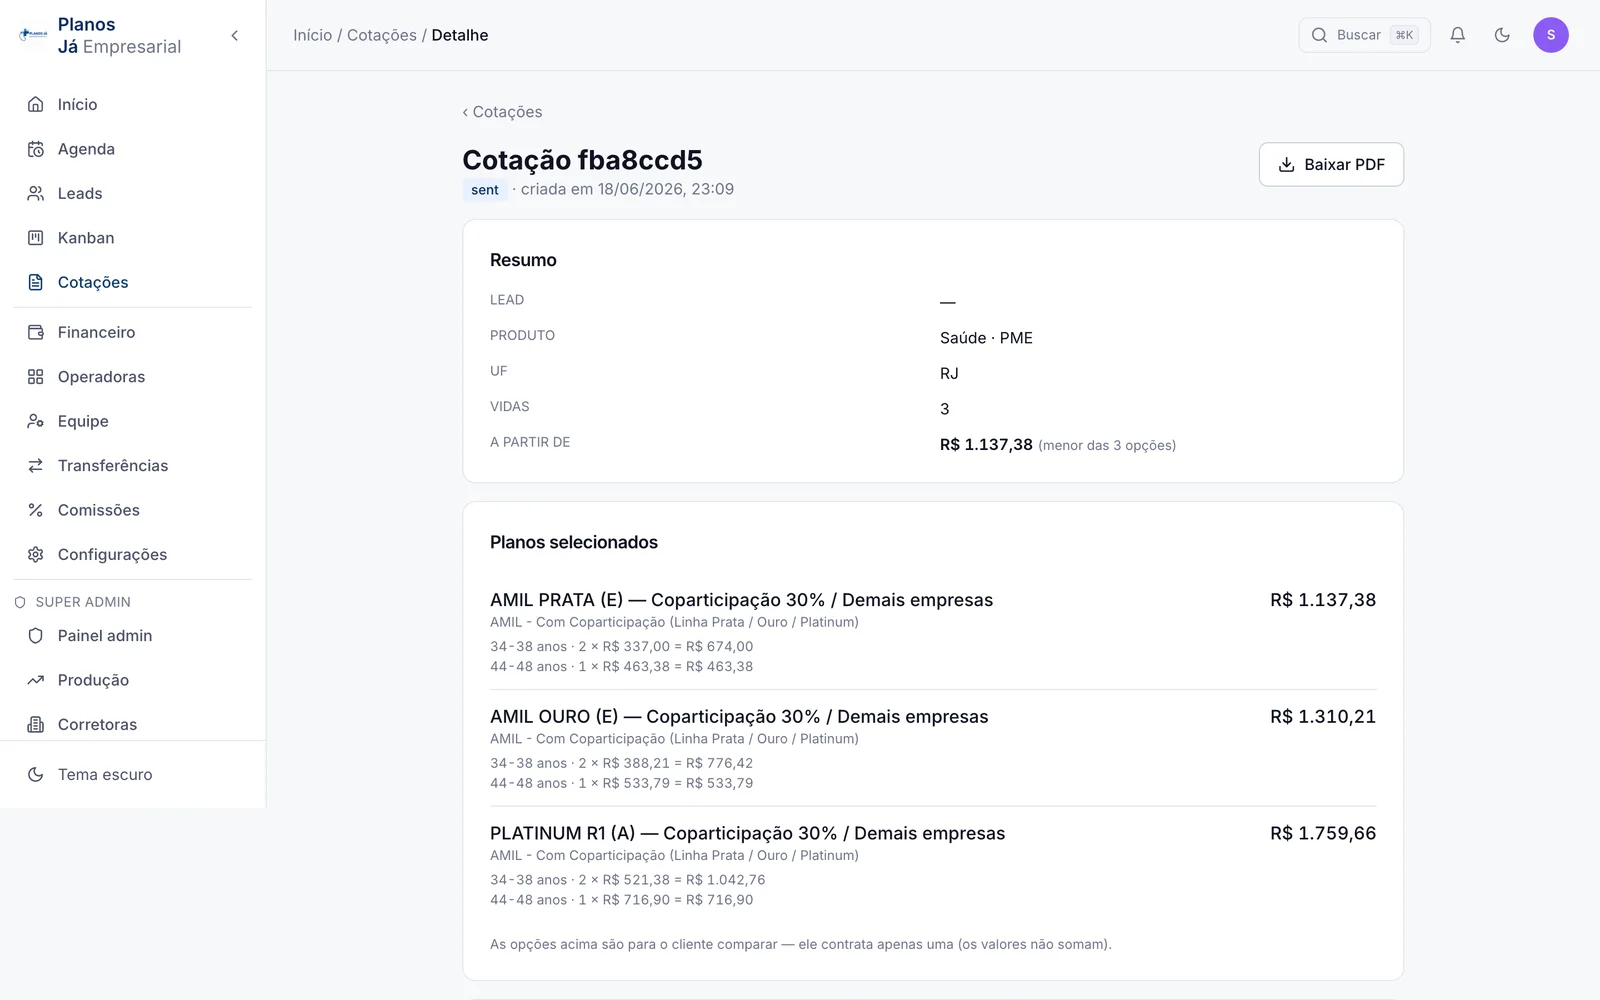Download the quote with Baixar PDF
Screen dimensions: 1600x1000
tap(1331, 164)
